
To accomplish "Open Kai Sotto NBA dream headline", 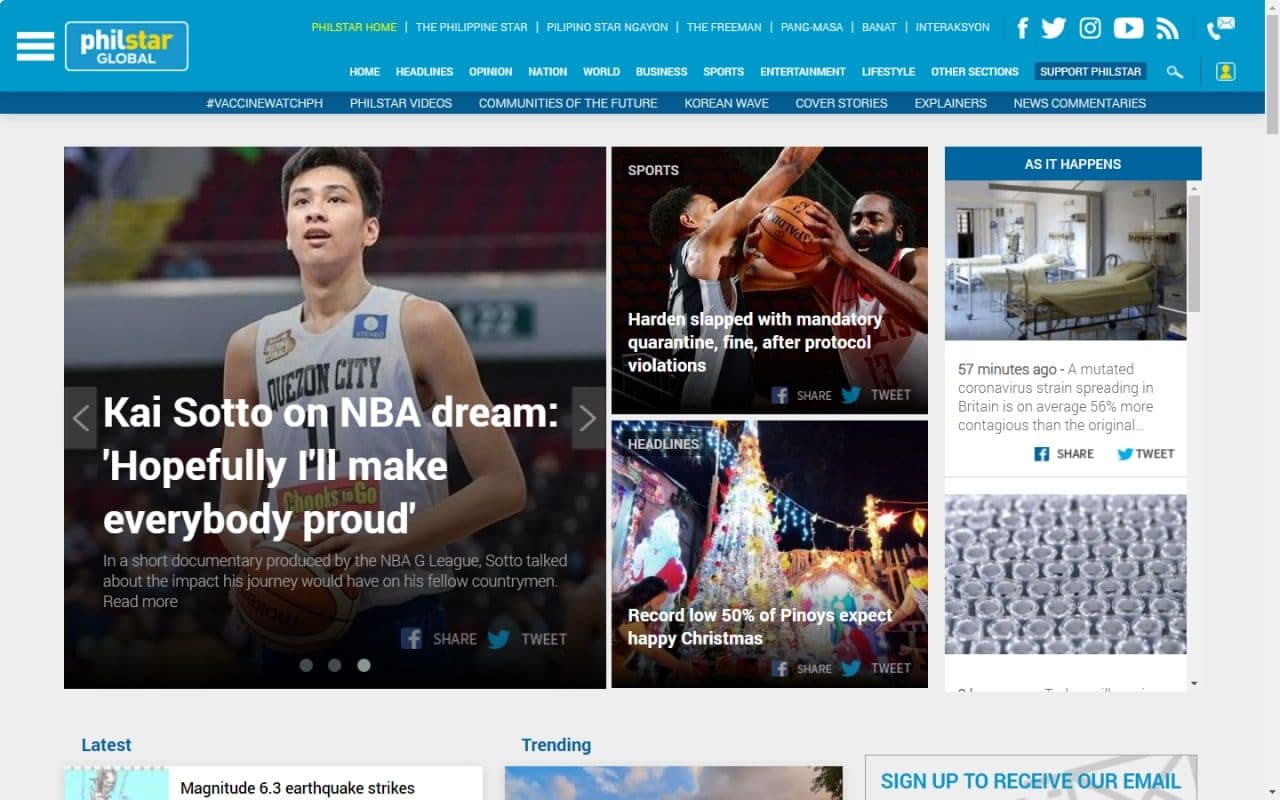I will (x=331, y=466).
